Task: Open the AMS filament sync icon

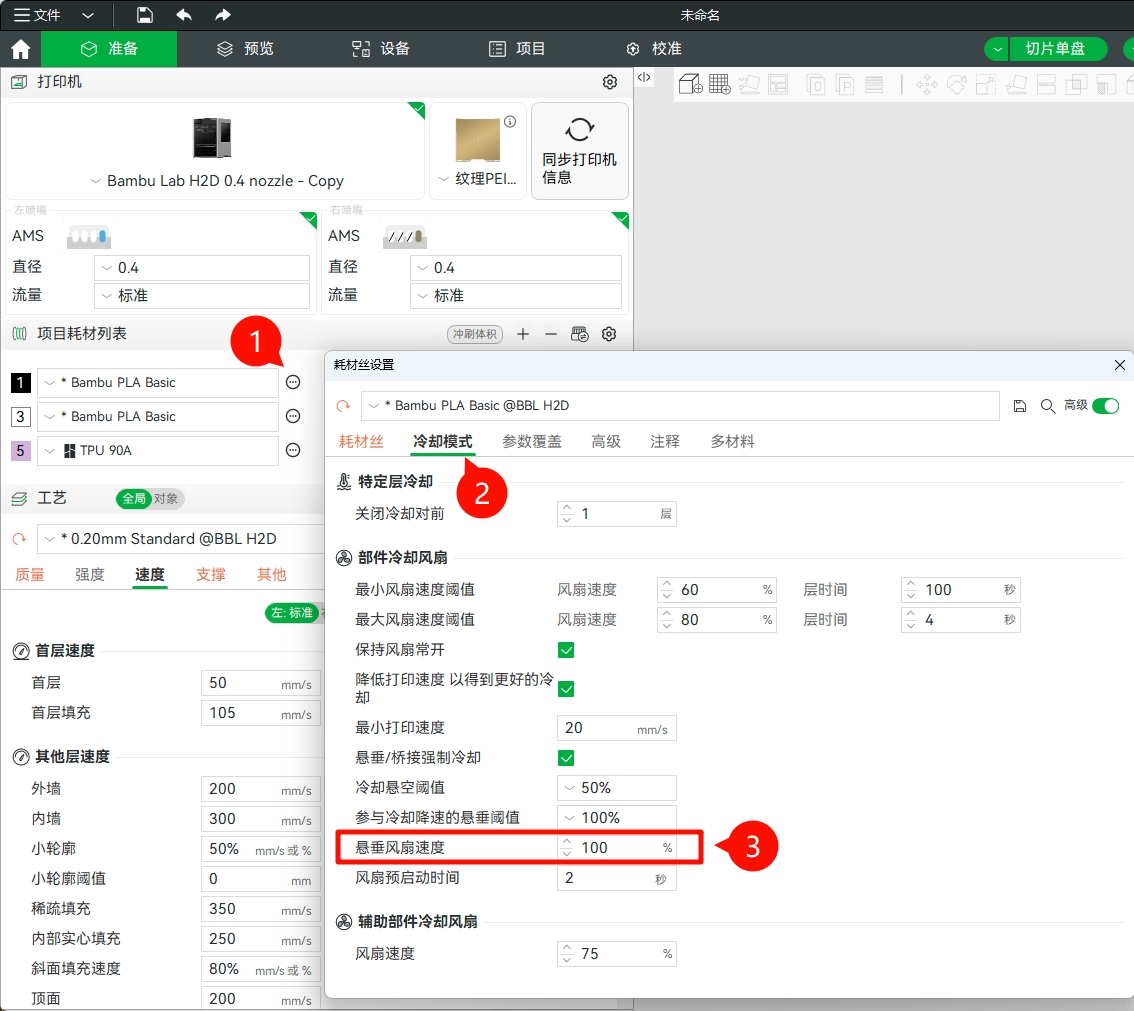Action: pos(579,334)
